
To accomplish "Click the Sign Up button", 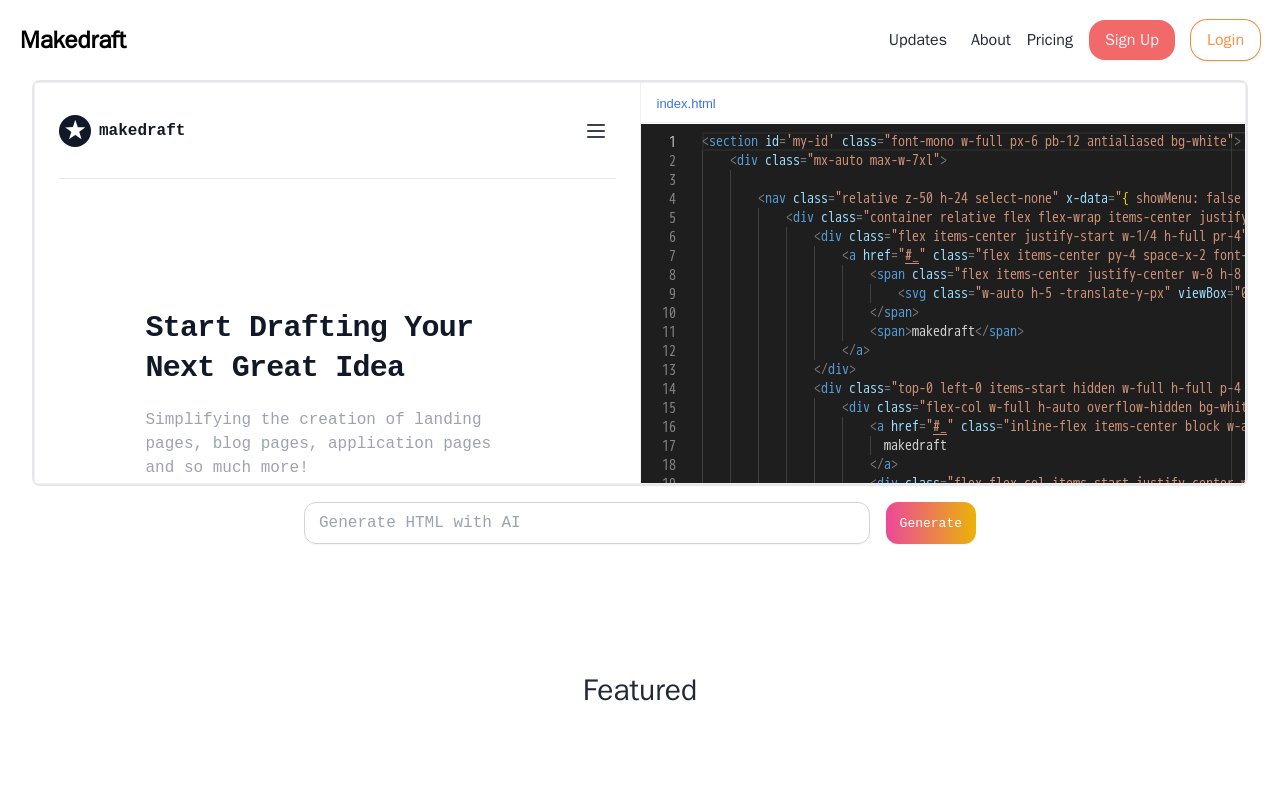I will pos(1131,40).
